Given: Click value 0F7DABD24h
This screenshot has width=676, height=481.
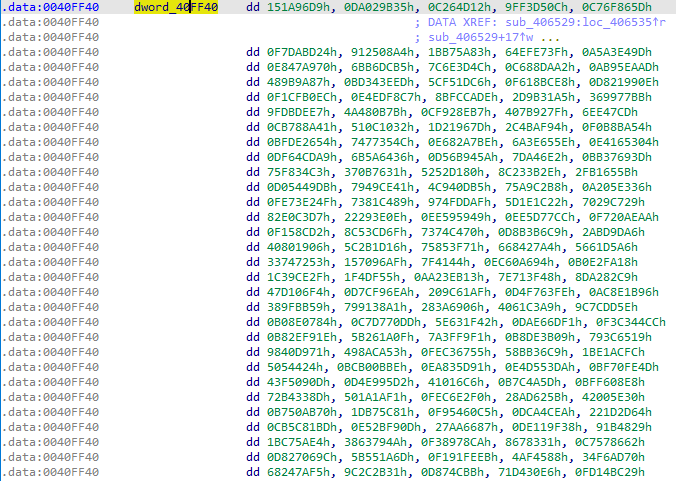Looking at the screenshot, I should click(302, 52).
